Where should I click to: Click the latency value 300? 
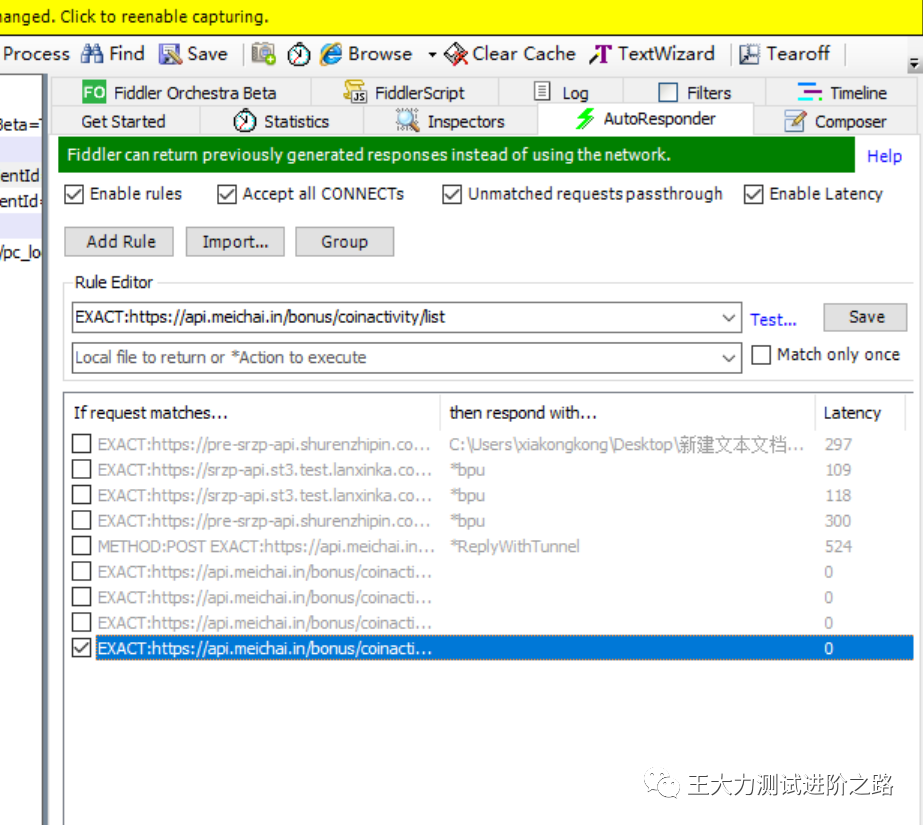coord(838,521)
